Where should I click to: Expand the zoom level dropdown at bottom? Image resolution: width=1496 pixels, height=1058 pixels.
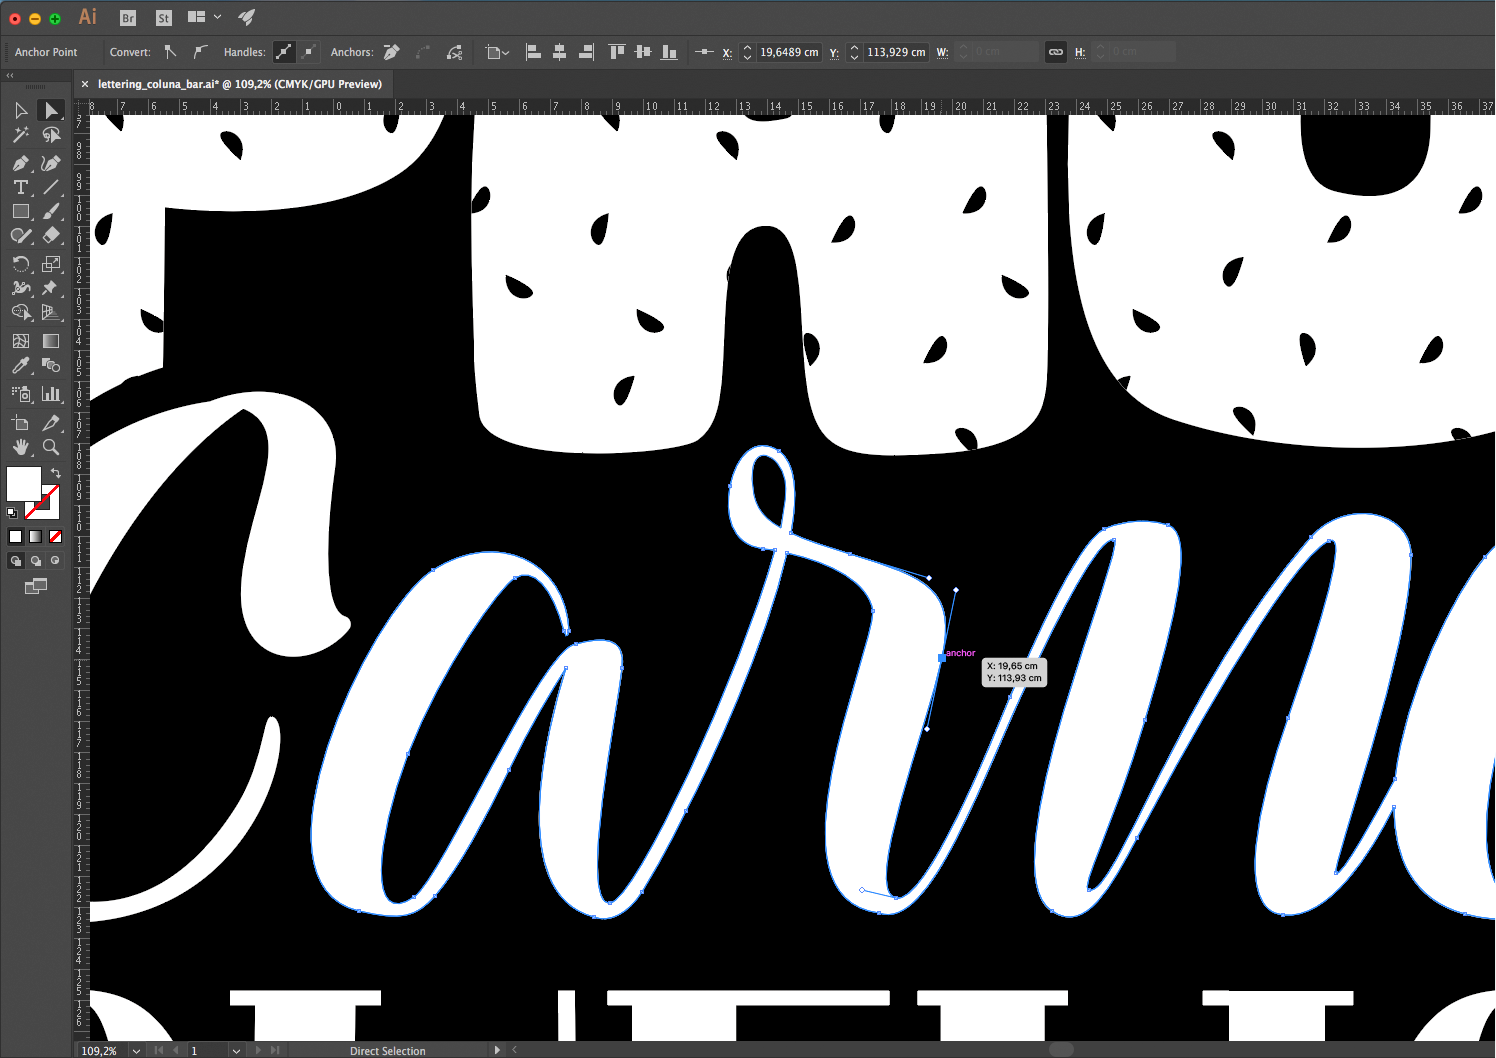[136, 1050]
